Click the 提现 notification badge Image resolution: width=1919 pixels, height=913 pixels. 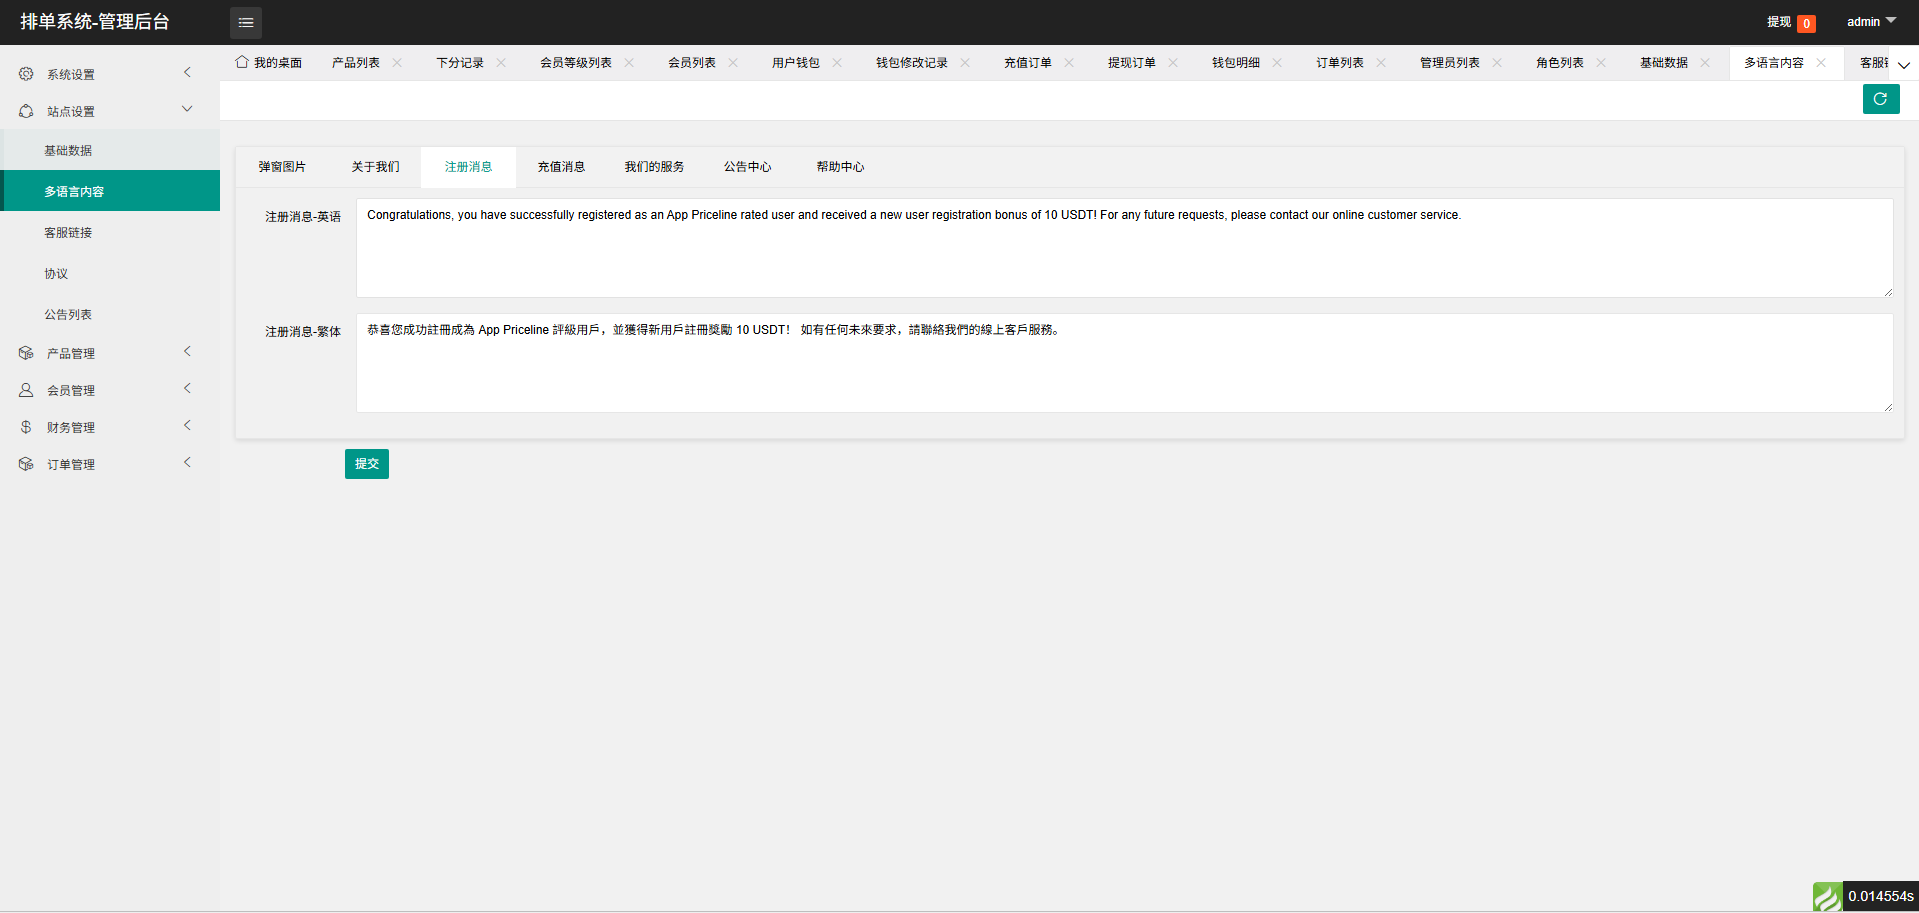1806,24
